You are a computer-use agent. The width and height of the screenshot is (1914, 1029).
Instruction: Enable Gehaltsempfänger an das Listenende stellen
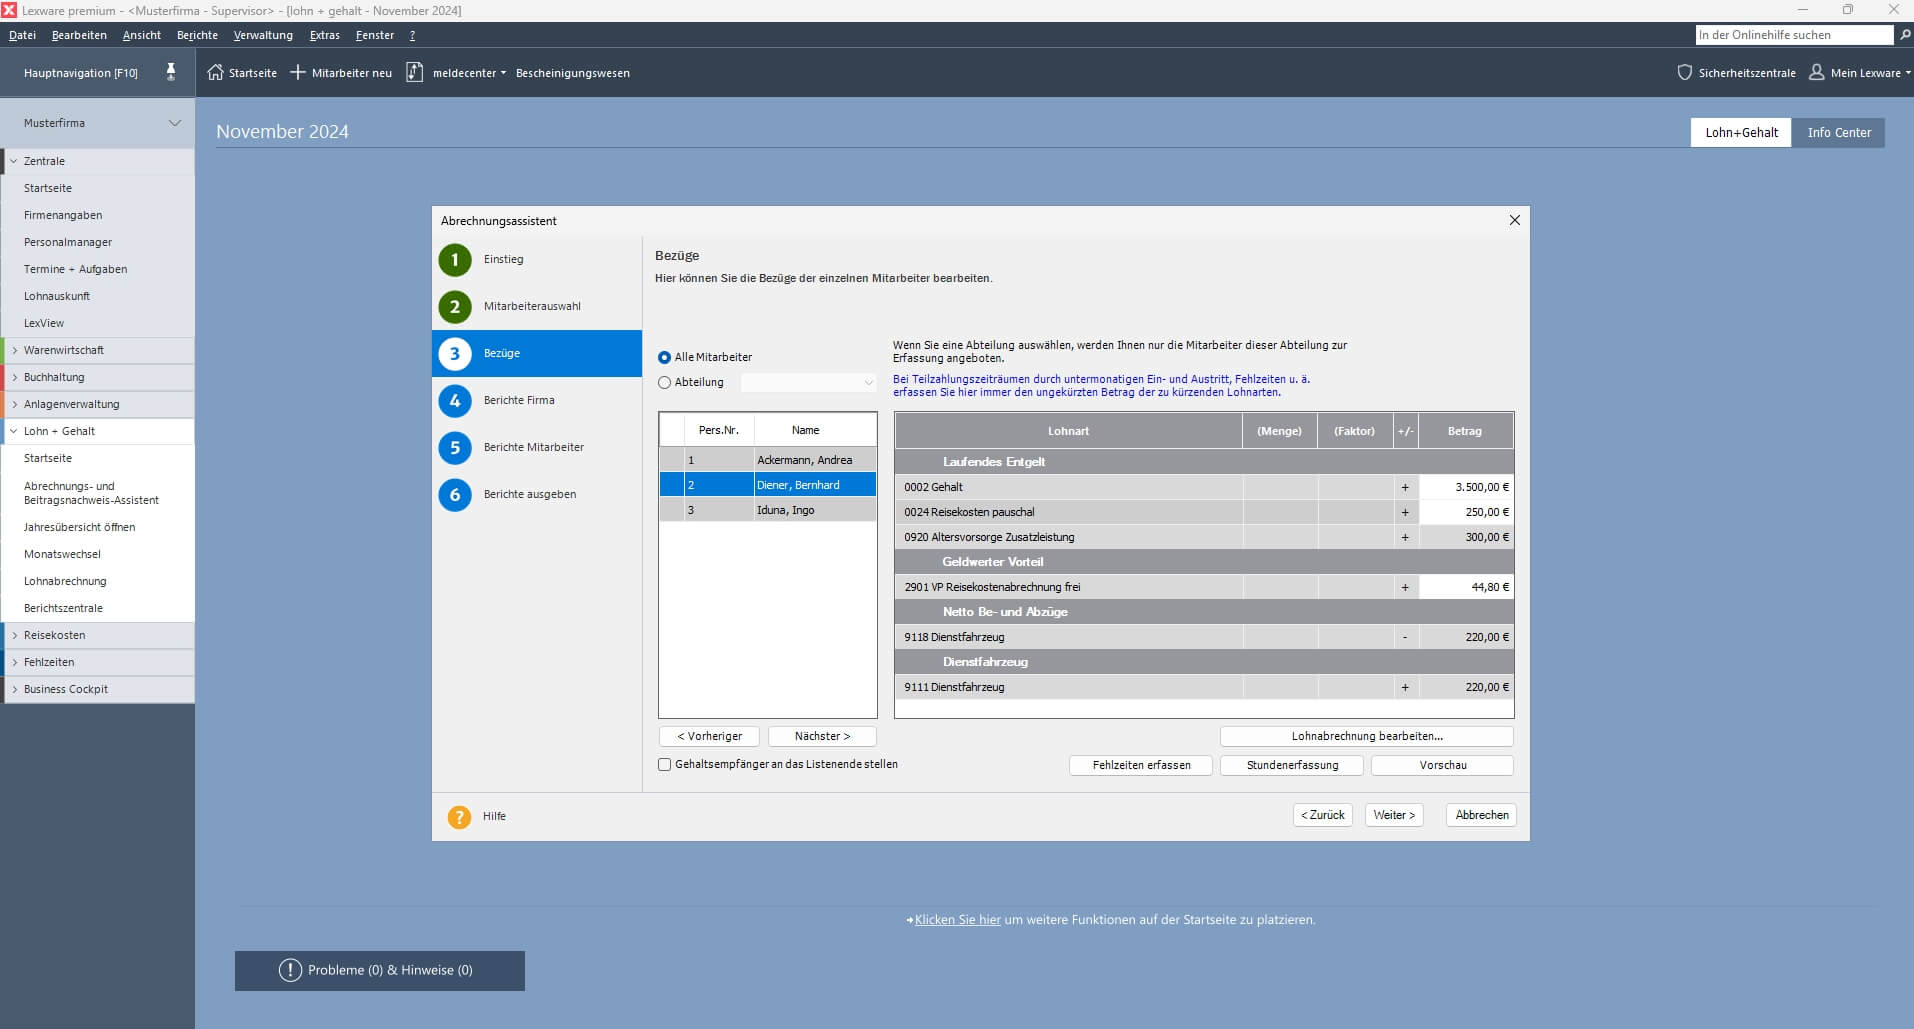(x=664, y=765)
